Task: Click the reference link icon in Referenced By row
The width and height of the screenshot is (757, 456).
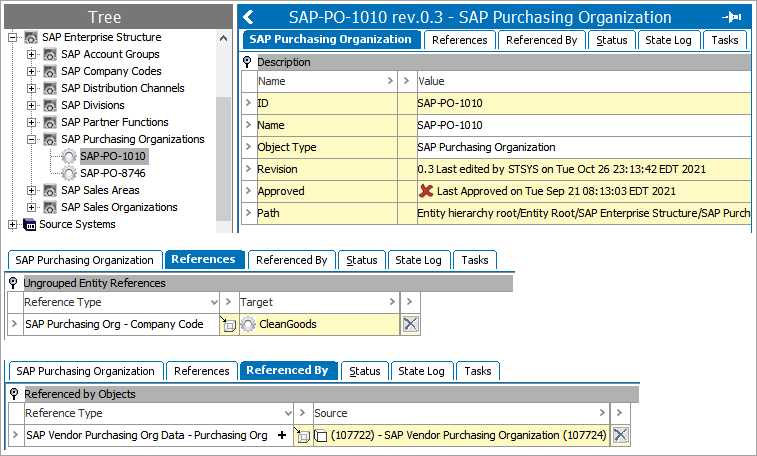Action: point(302,435)
